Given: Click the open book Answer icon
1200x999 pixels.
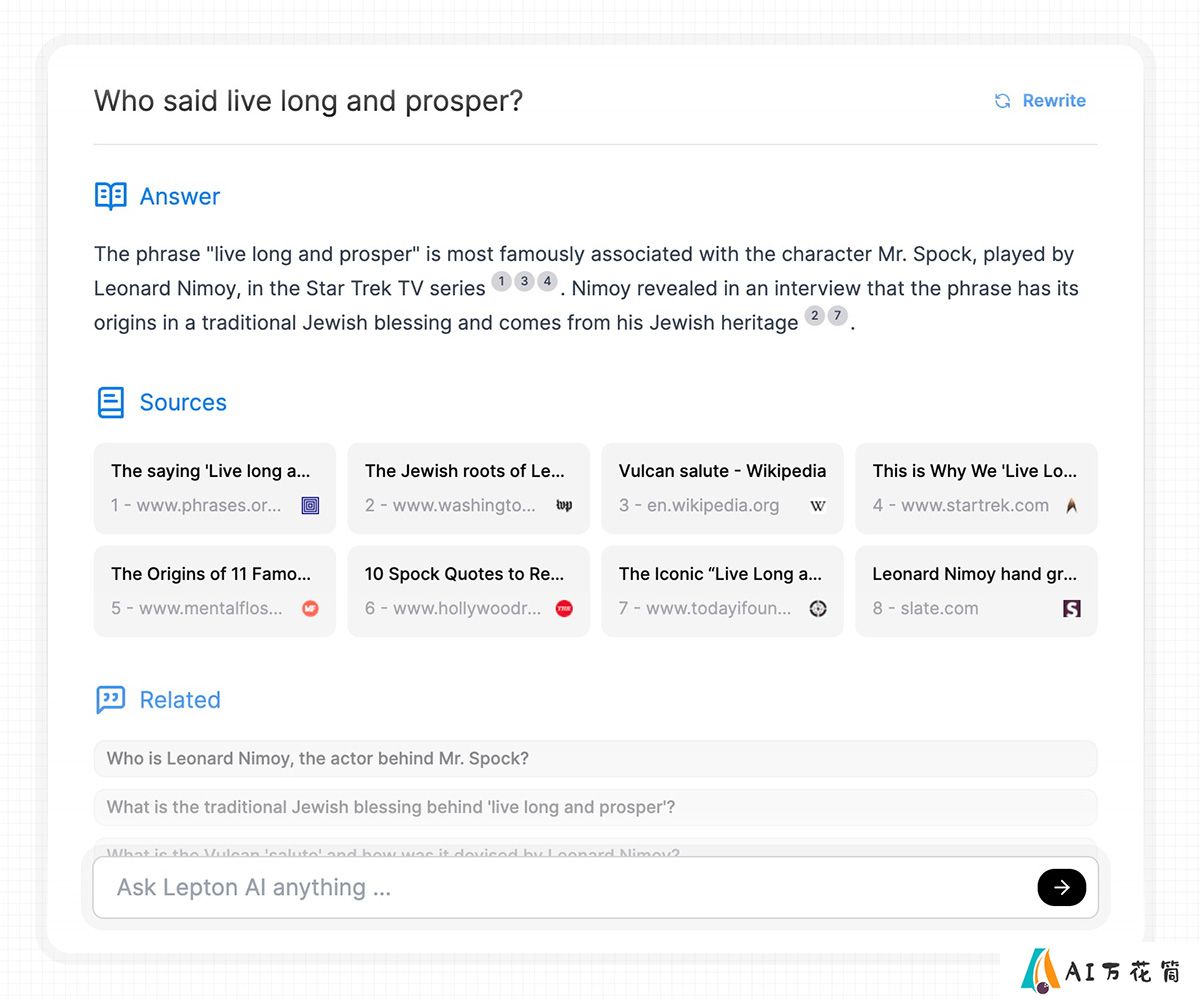Looking at the screenshot, I should tap(111, 196).
